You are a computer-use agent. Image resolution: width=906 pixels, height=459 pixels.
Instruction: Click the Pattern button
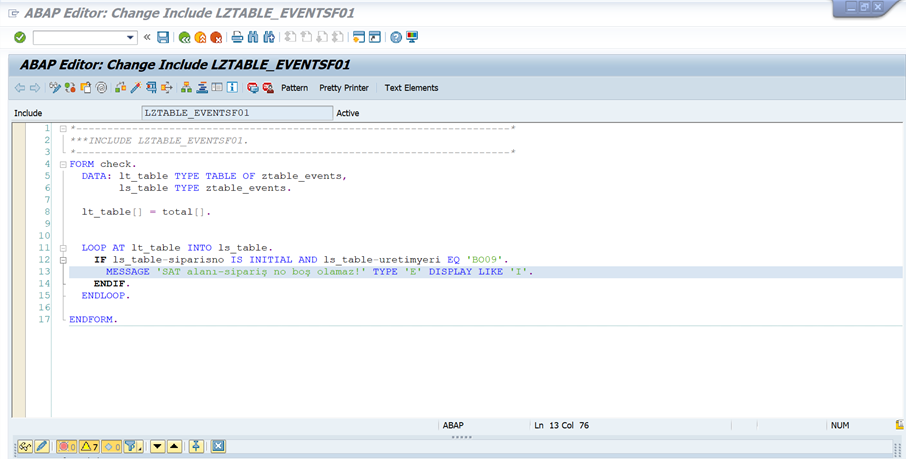(294, 88)
